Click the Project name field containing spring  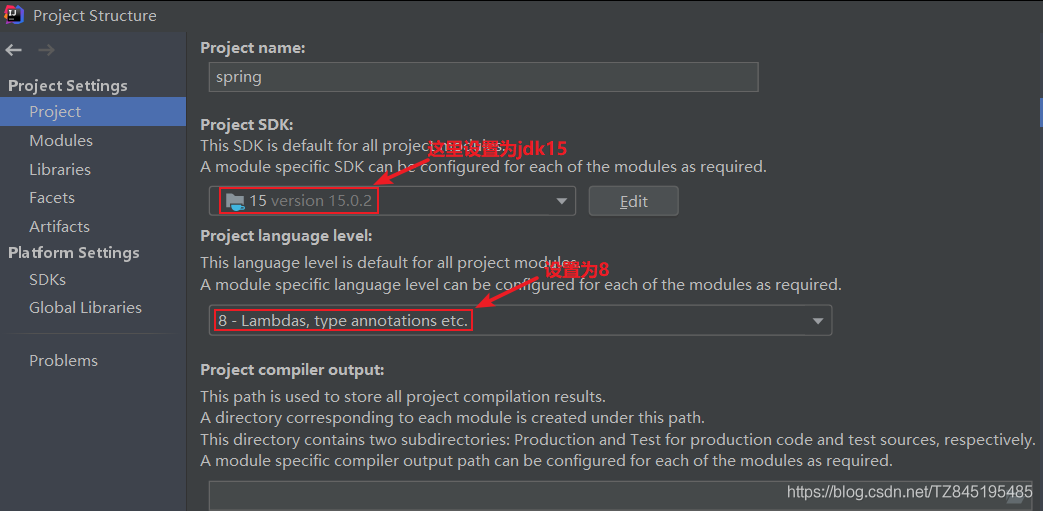(x=484, y=77)
